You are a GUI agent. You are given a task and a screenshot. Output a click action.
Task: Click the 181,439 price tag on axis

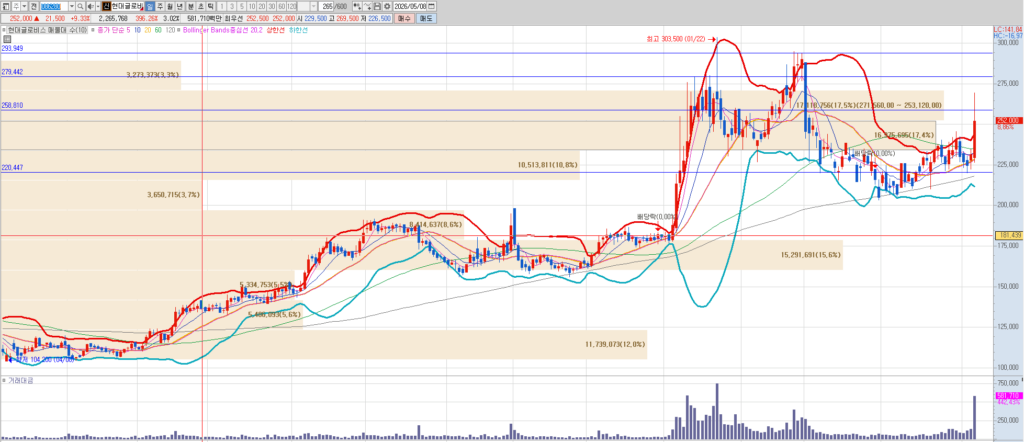click(x=1008, y=234)
